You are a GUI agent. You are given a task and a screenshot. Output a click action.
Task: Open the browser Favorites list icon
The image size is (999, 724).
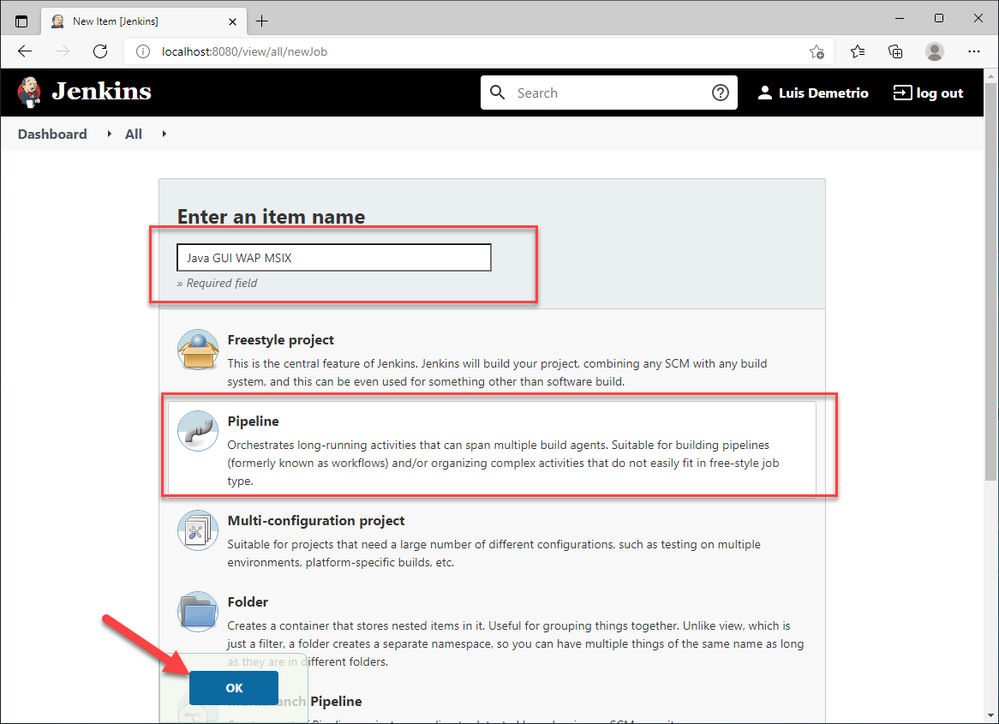pos(858,52)
